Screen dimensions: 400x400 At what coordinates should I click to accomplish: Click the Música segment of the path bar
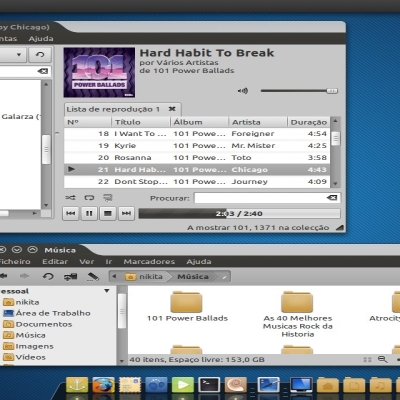click(x=193, y=277)
